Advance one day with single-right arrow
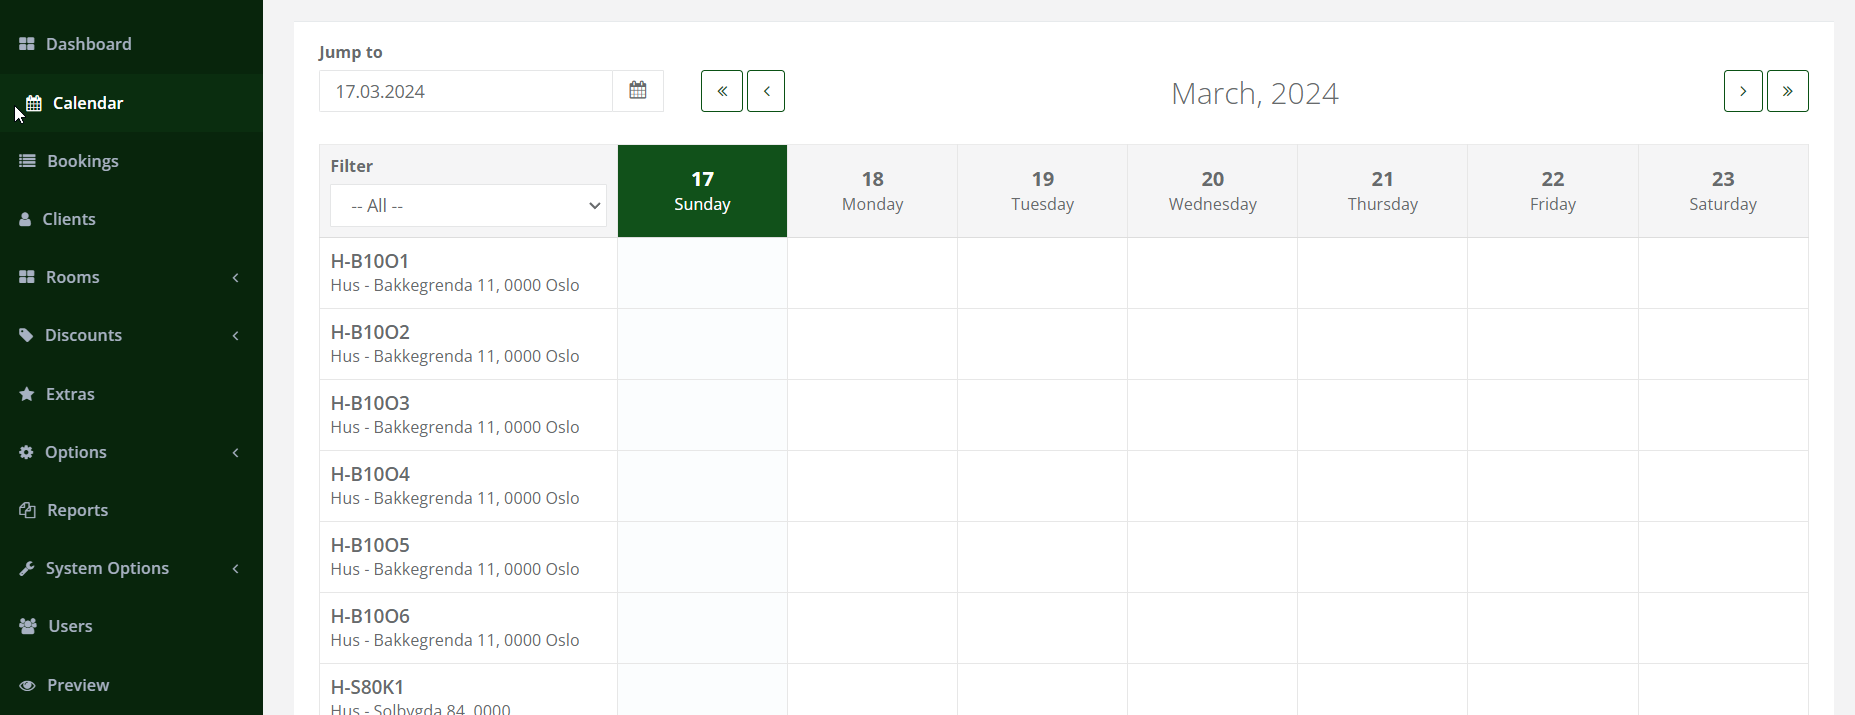 tap(1742, 91)
